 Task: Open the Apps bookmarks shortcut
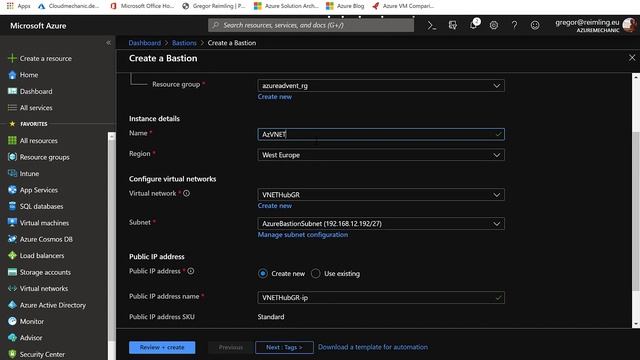(x=18, y=6)
